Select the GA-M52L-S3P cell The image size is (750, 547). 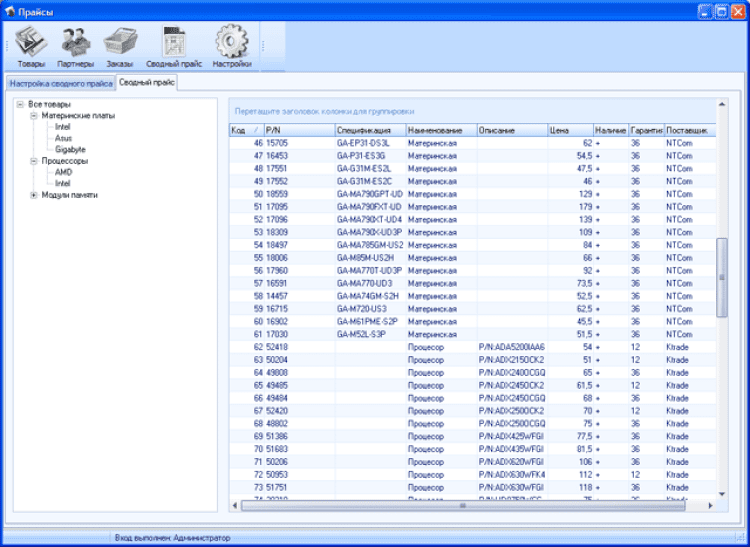point(370,334)
